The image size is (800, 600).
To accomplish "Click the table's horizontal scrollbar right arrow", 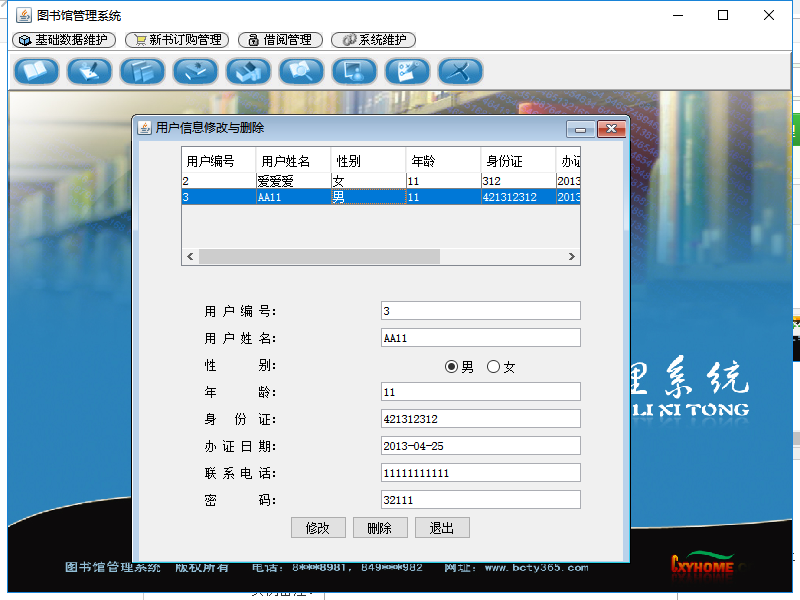I will click(572, 257).
